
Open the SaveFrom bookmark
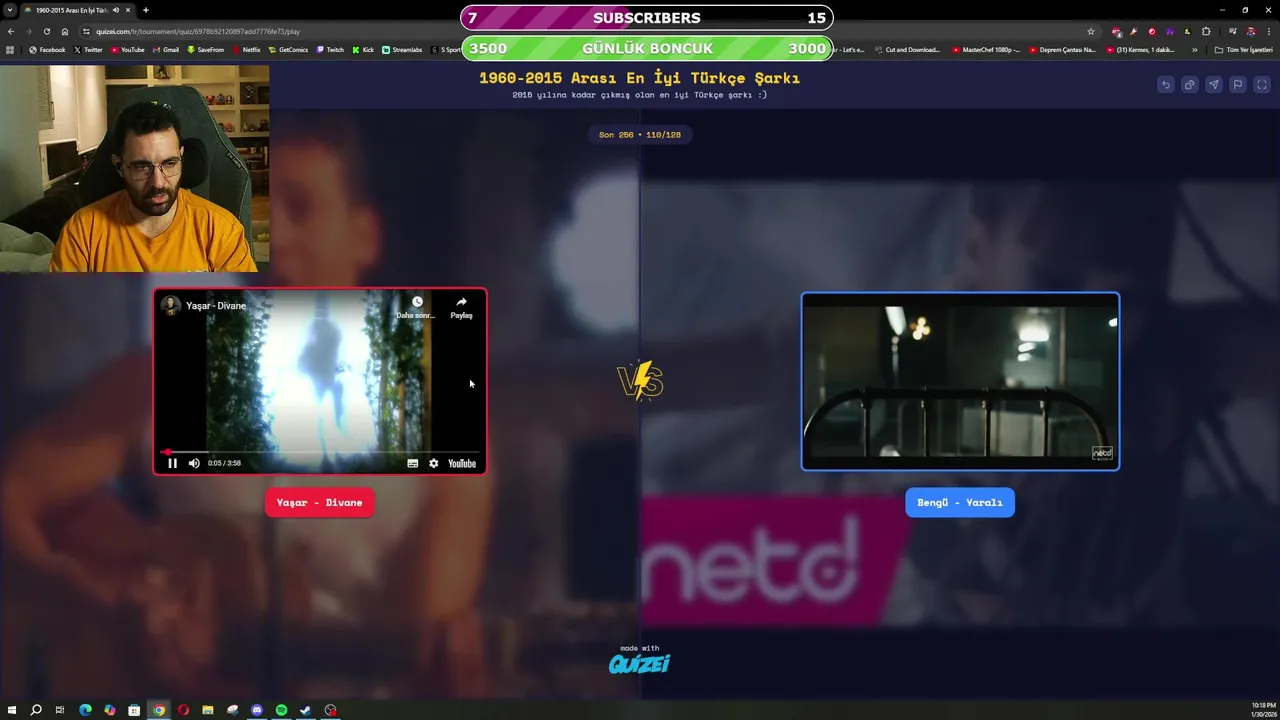(205, 49)
